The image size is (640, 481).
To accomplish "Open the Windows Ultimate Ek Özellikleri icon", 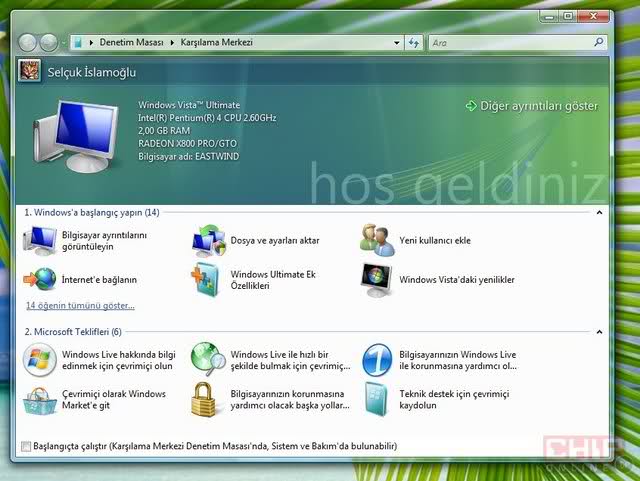I will [x=207, y=280].
